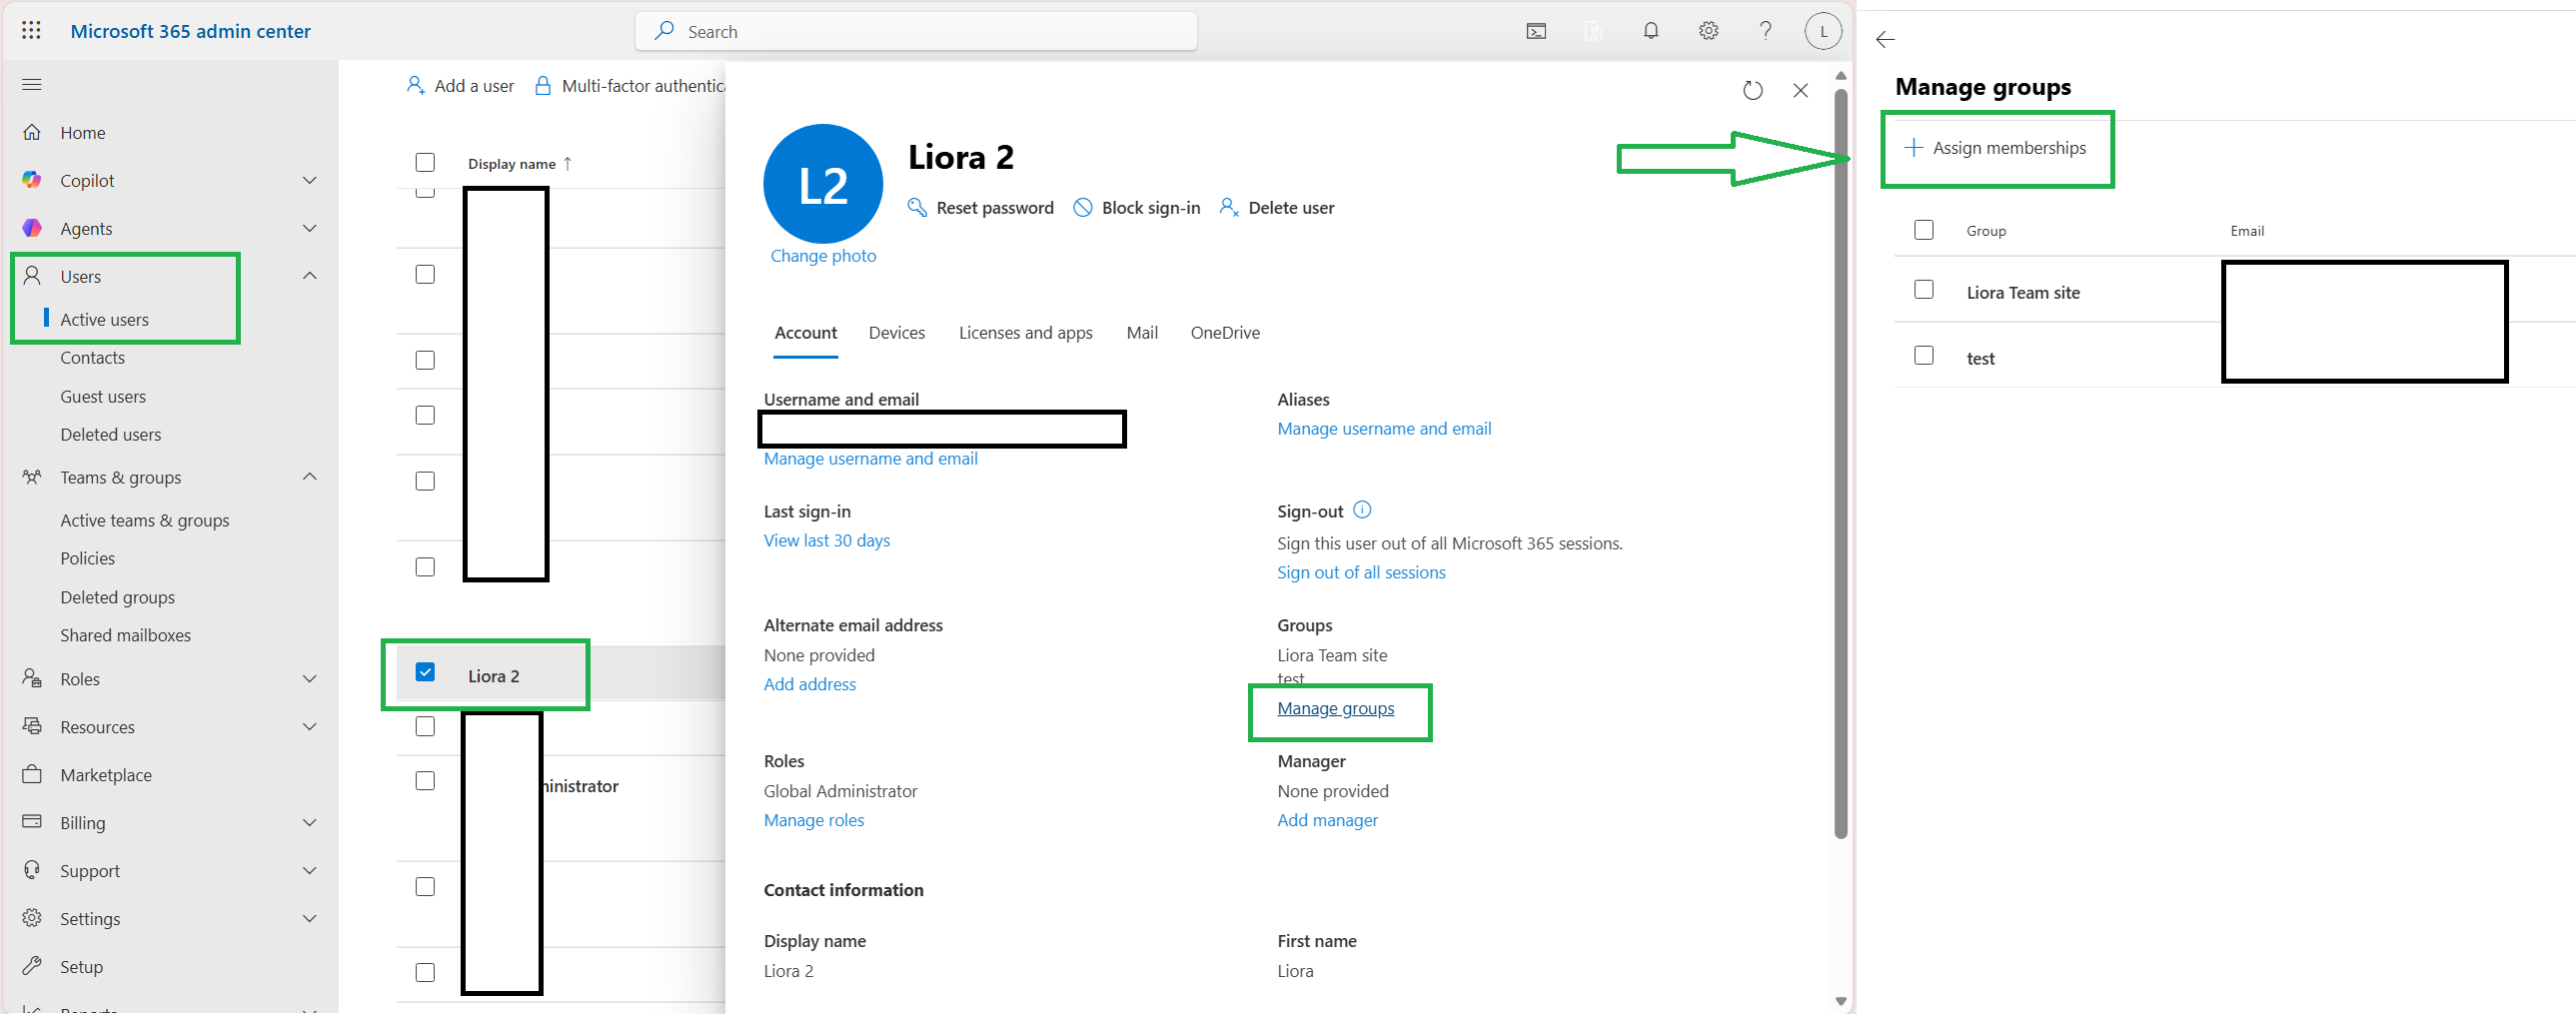This screenshot has height=1014, width=2576.
Task: Click Add a user toolbar button
Action: tap(460, 86)
